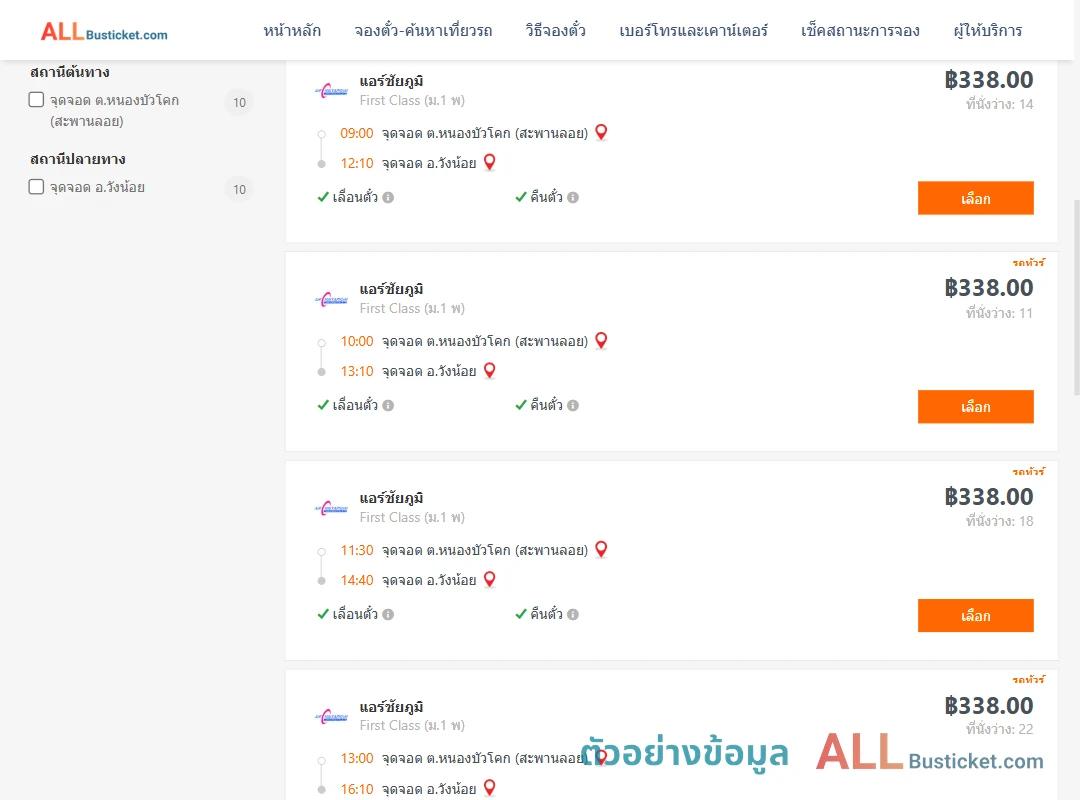Show map pin for 12:10 arrival stop
This screenshot has height=800, width=1080.
click(490, 163)
